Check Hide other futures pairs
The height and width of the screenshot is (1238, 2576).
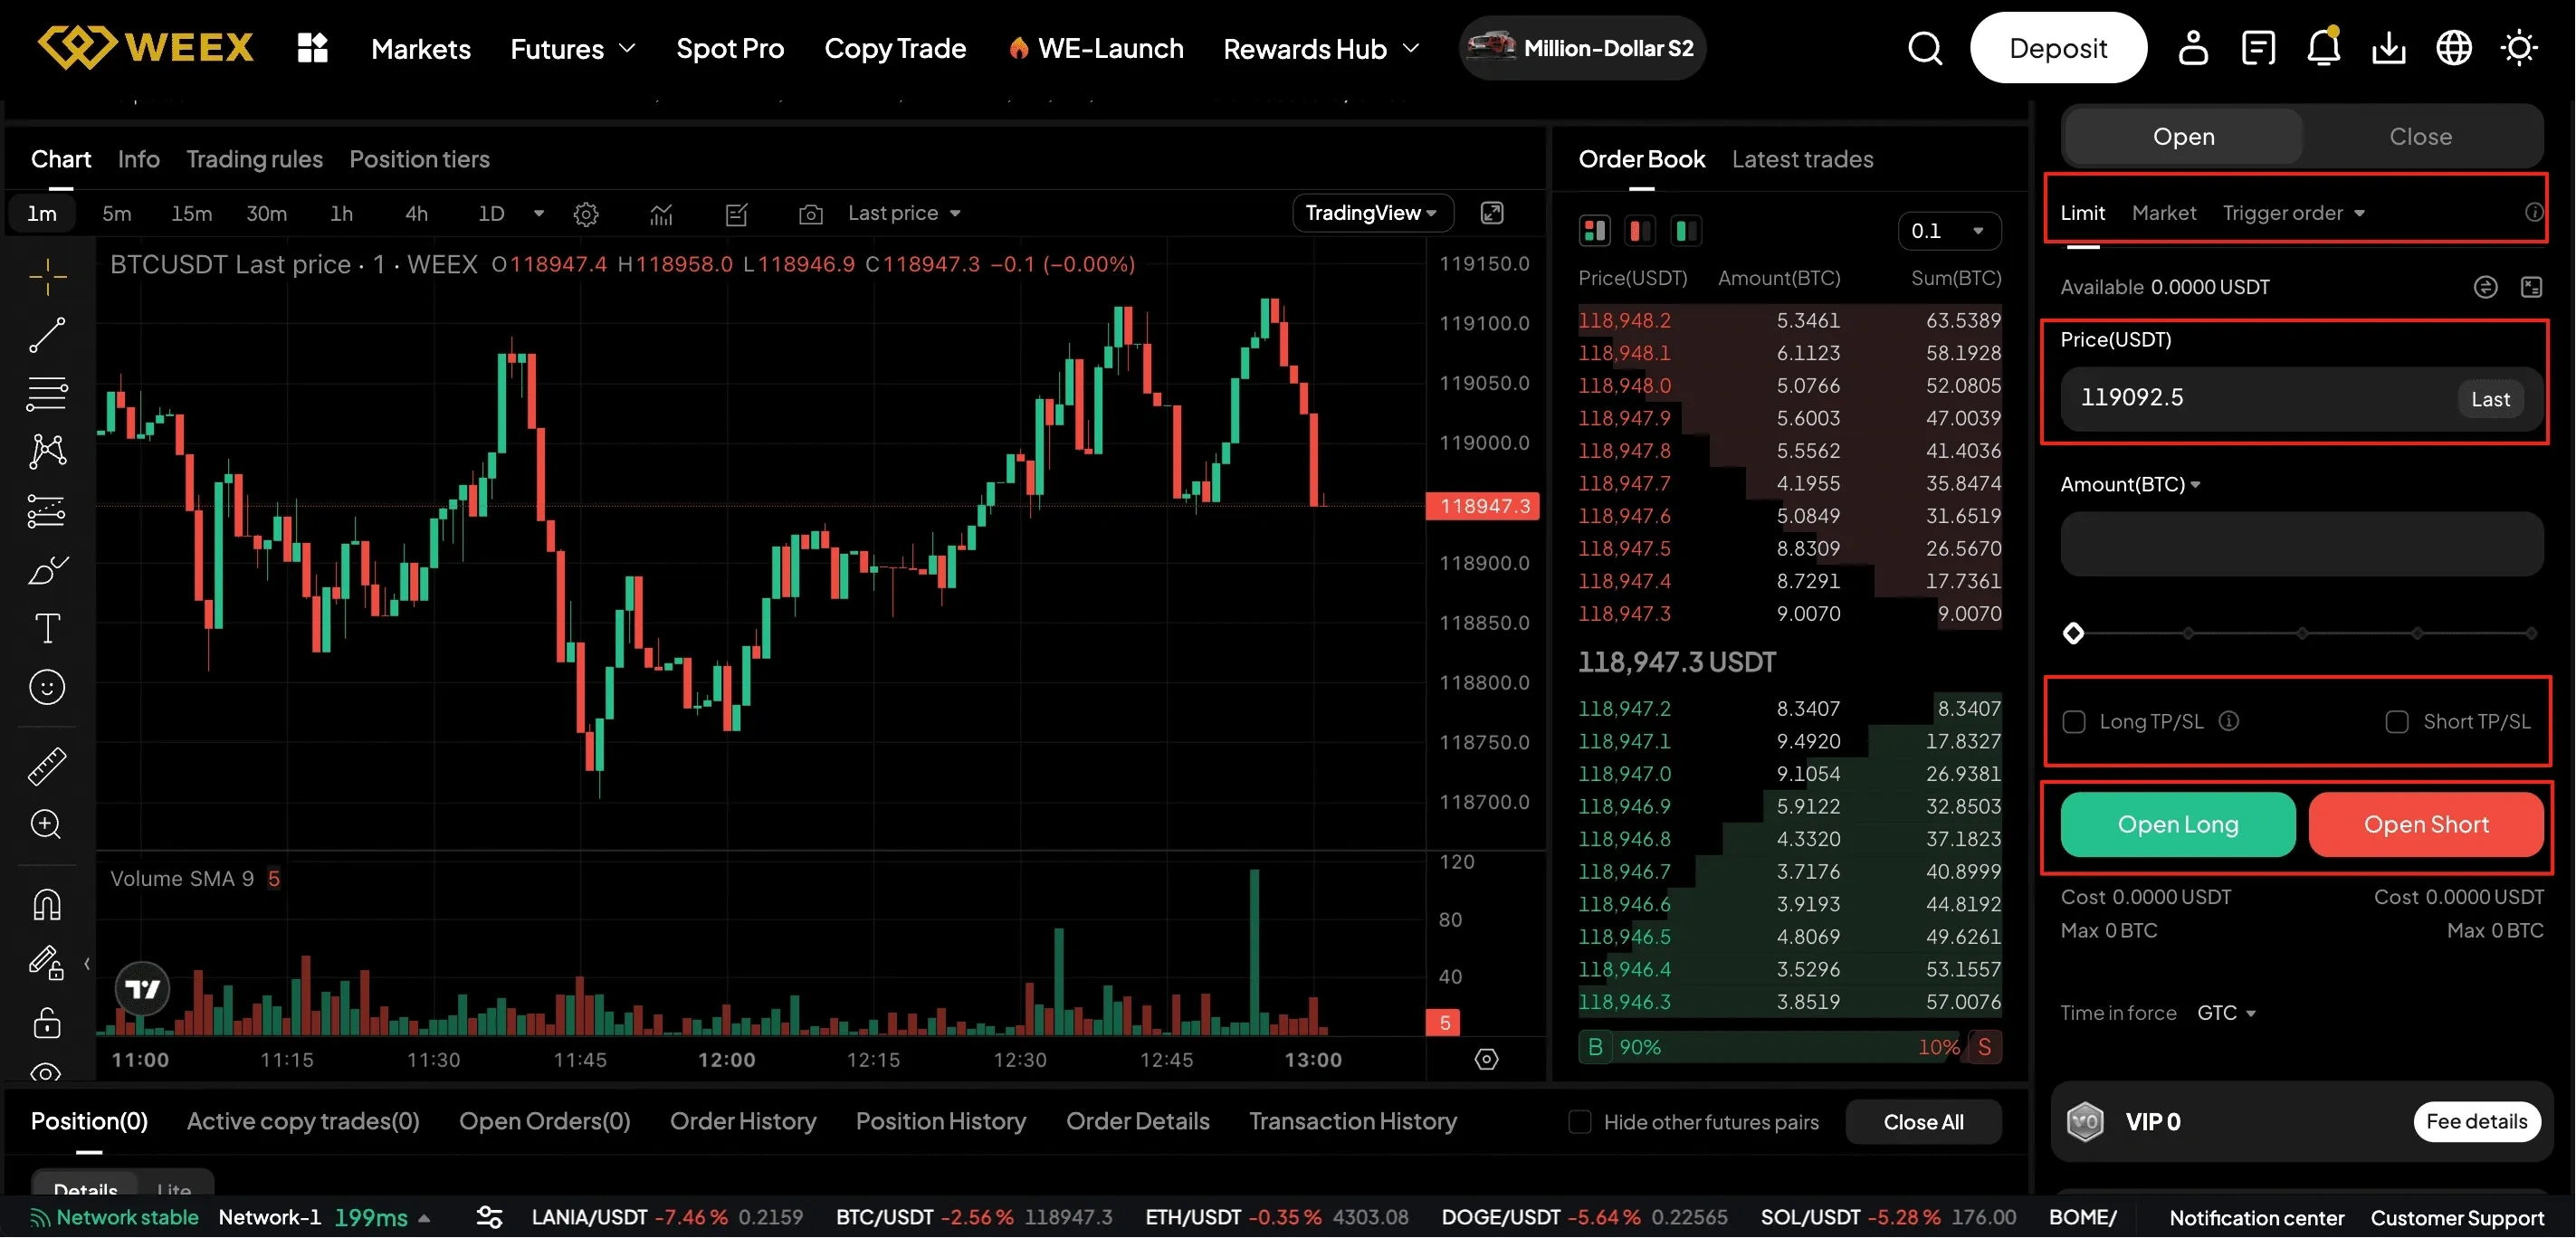pyautogui.click(x=1579, y=1121)
